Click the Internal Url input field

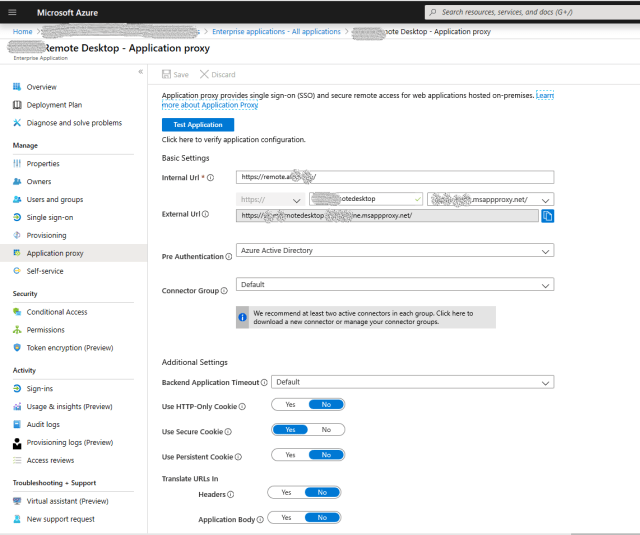[x=395, y=177]
